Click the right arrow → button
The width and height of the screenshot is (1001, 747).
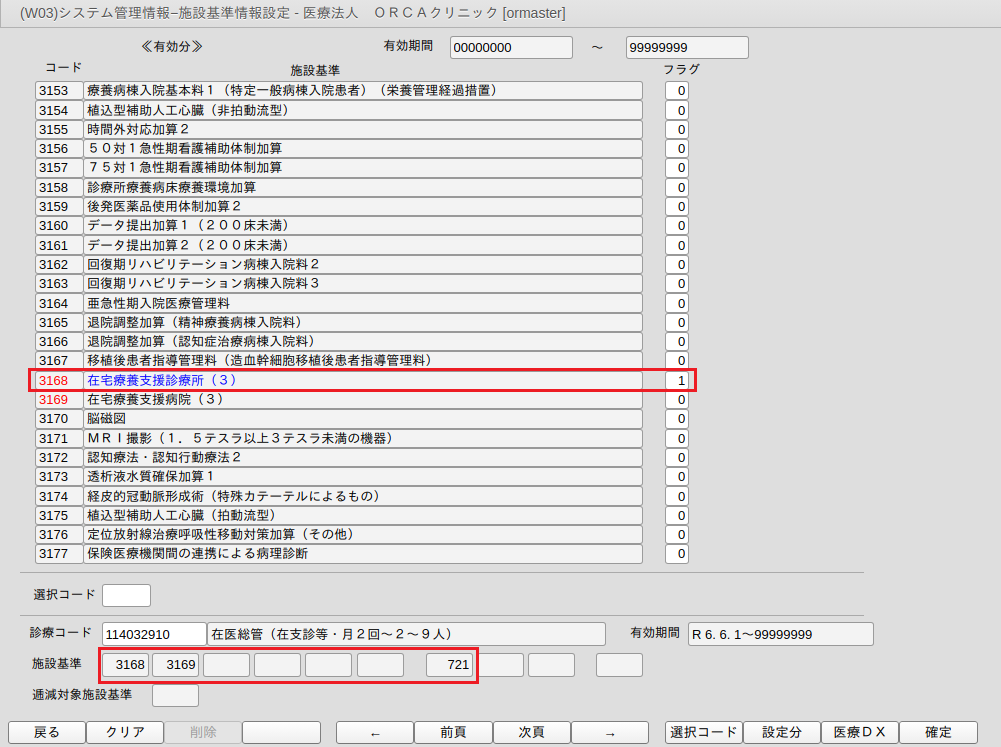(x=610, y=732)
